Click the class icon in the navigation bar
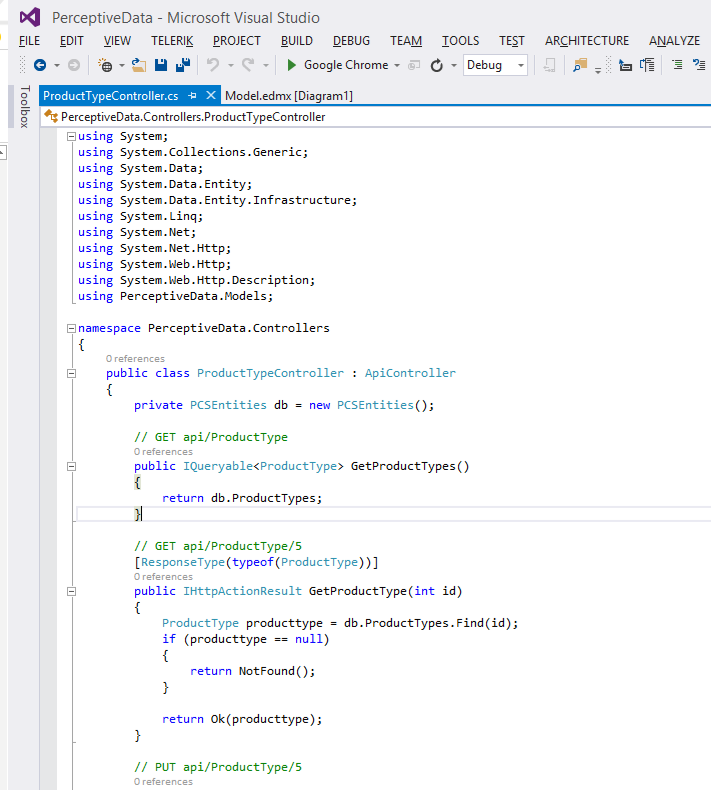The width and height of the screenshot is (711, 790). [x=51, y=117]
